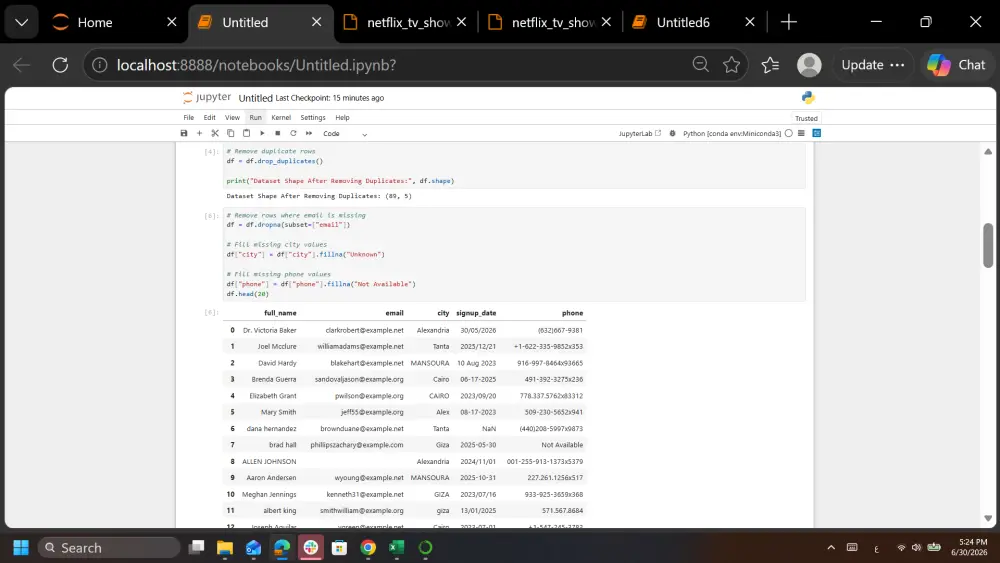Viewport: 1000px width, 563px height.
Task: Open the zoom out magnifier icon
Action: pos(700,64)
